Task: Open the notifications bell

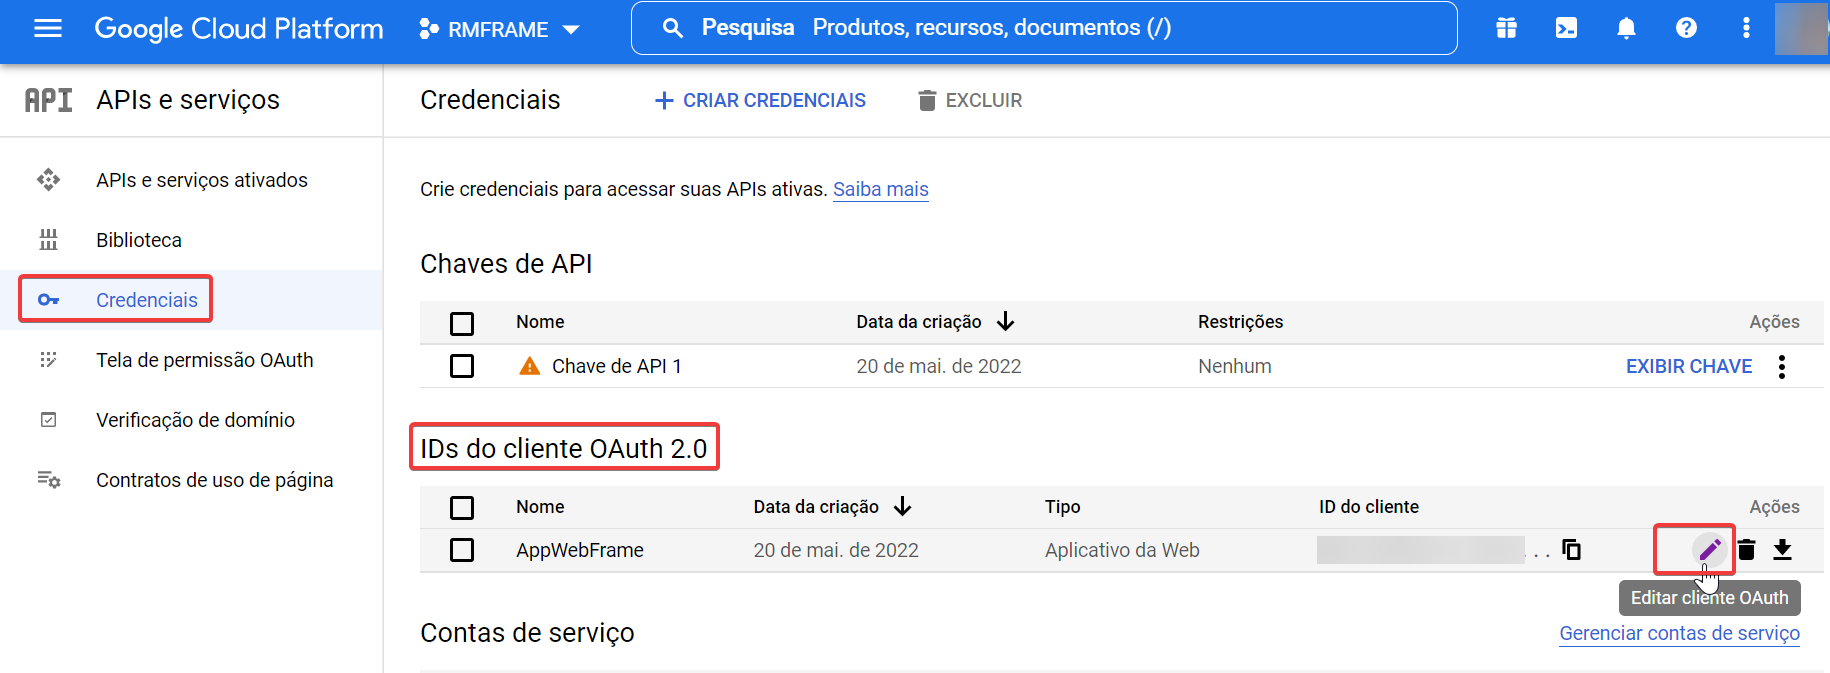Action: 1626,28
